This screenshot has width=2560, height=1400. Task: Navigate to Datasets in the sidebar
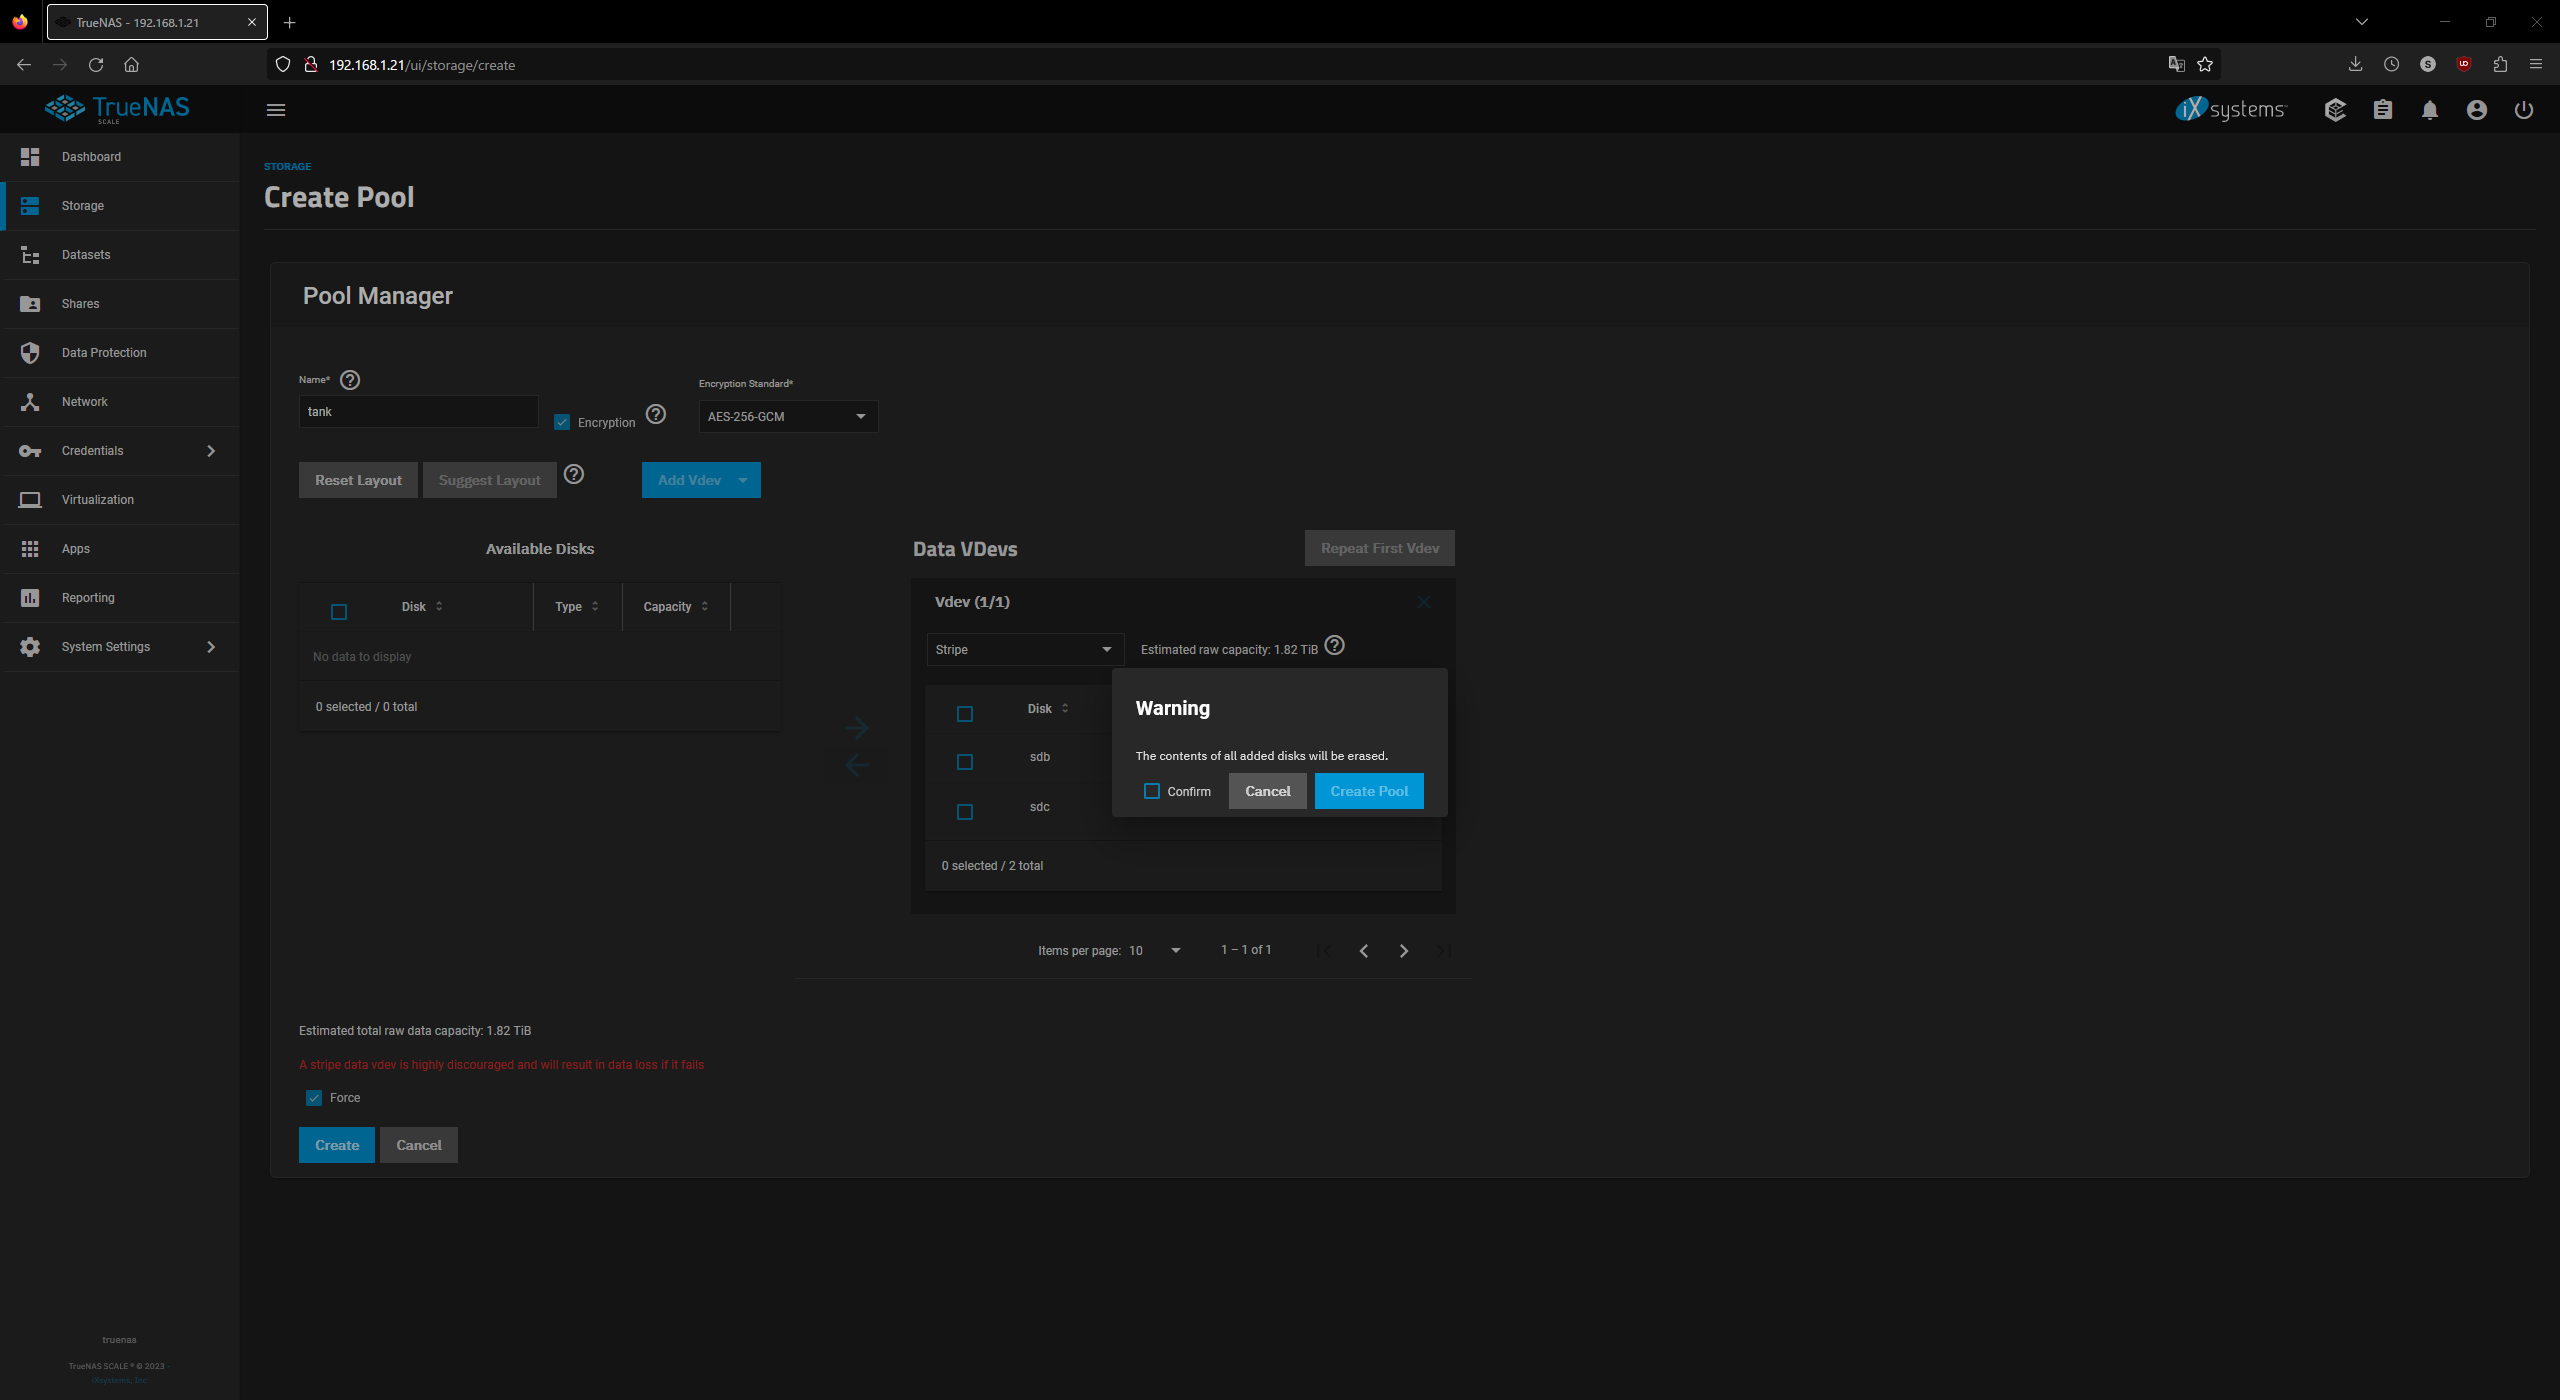coord(85,255)
